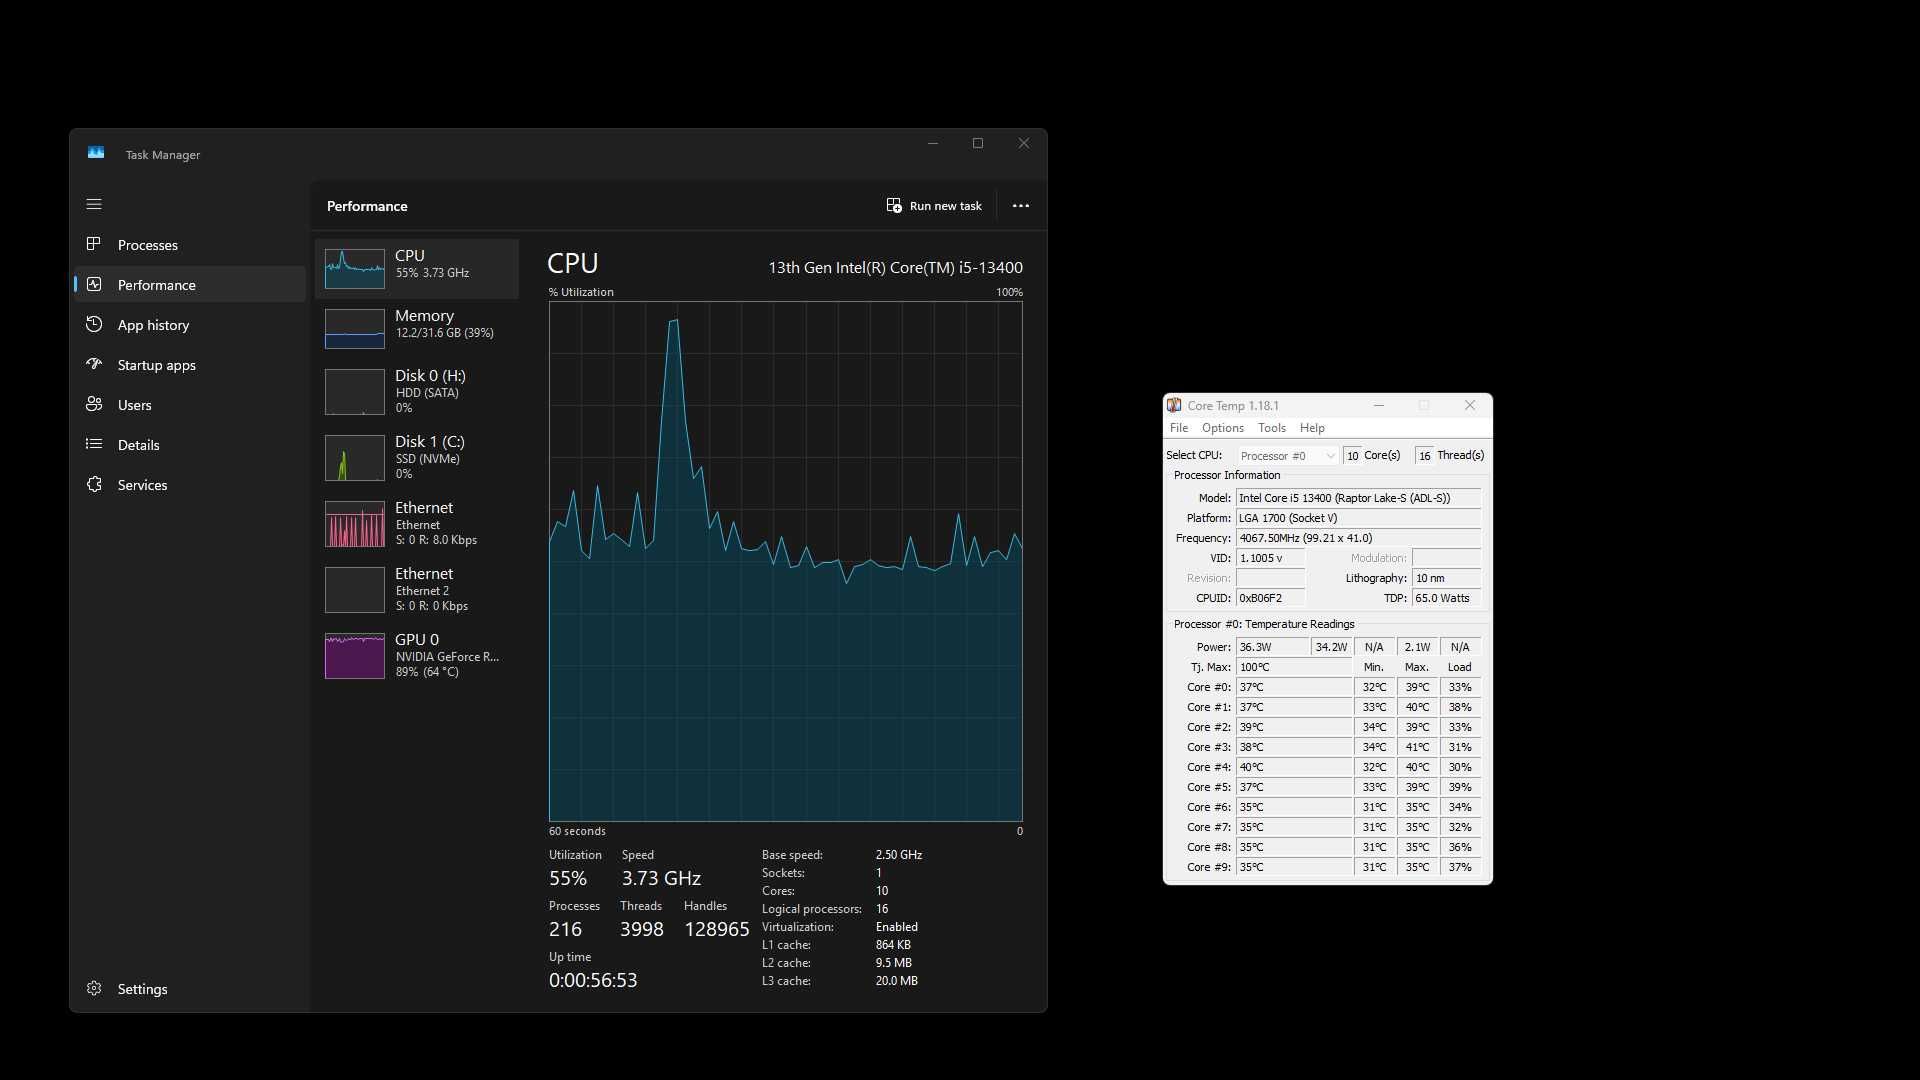1920x1080 pixels.
Task: Click the Power 36.3W reading
Action: coord(1272,646)
